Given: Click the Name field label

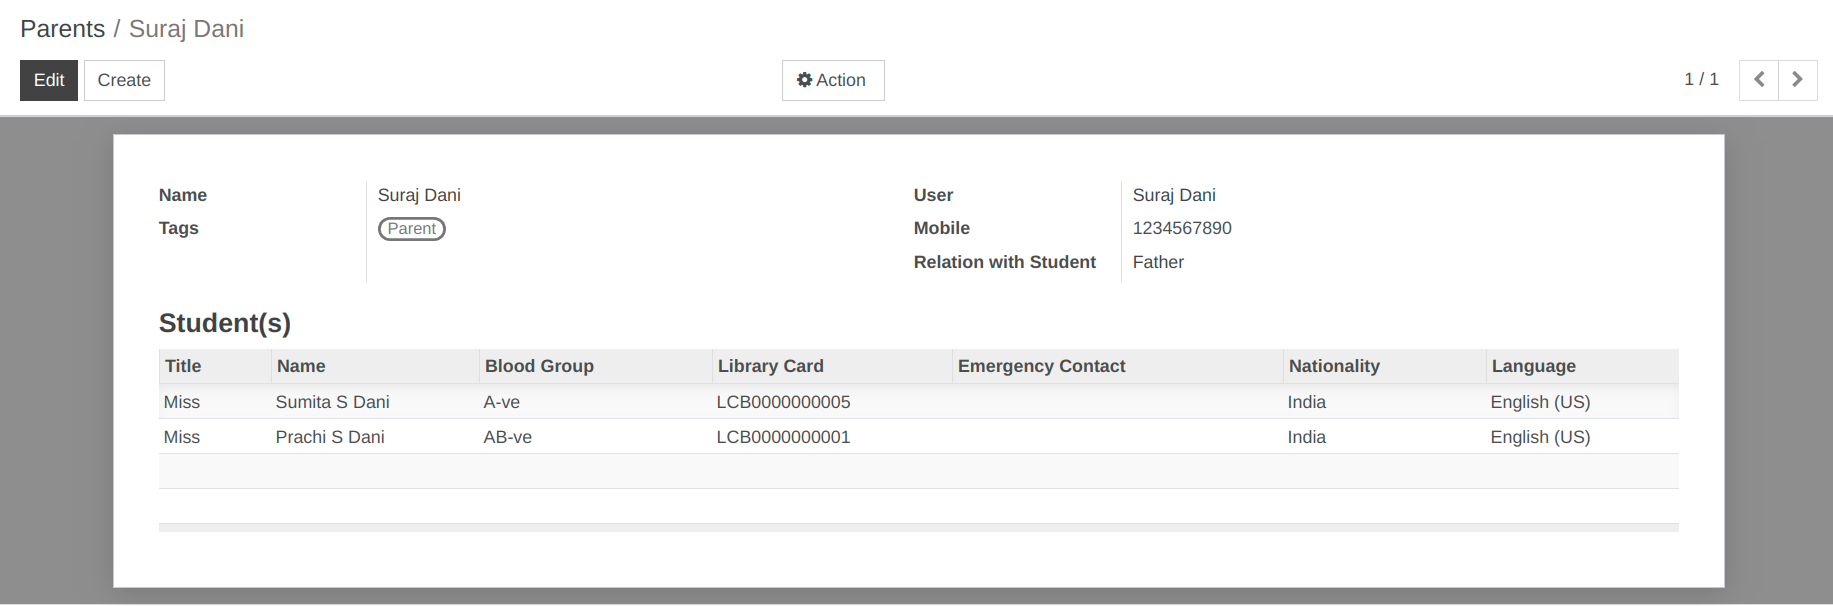Looking at the screenshot, I should point(183,195).
